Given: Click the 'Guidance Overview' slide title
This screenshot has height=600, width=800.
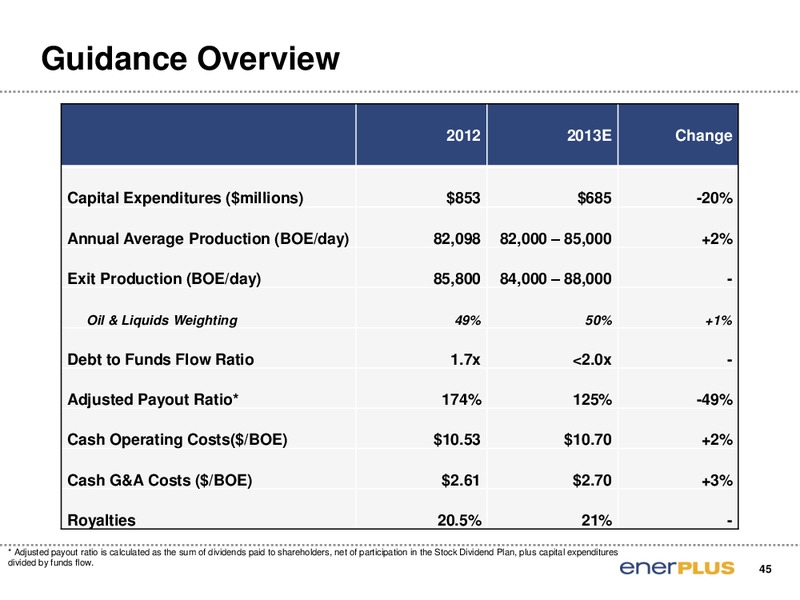Looking at the screenshot, I should click(x=190, y=59).
